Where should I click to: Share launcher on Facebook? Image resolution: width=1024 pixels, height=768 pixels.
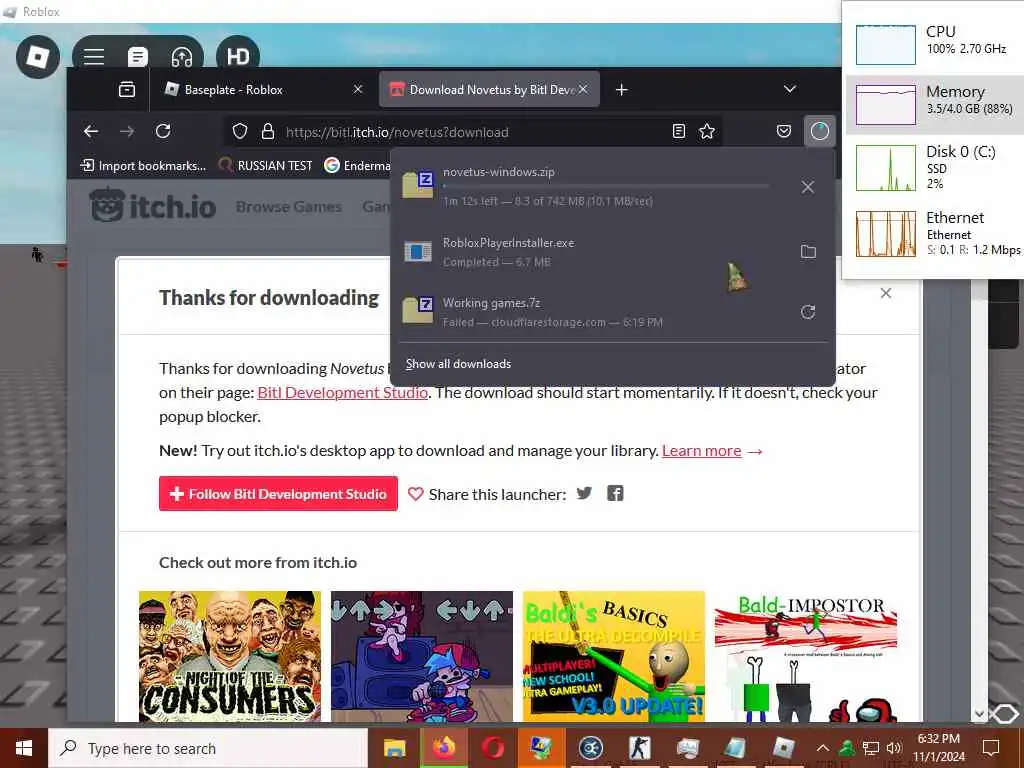(x=615, y=493)
